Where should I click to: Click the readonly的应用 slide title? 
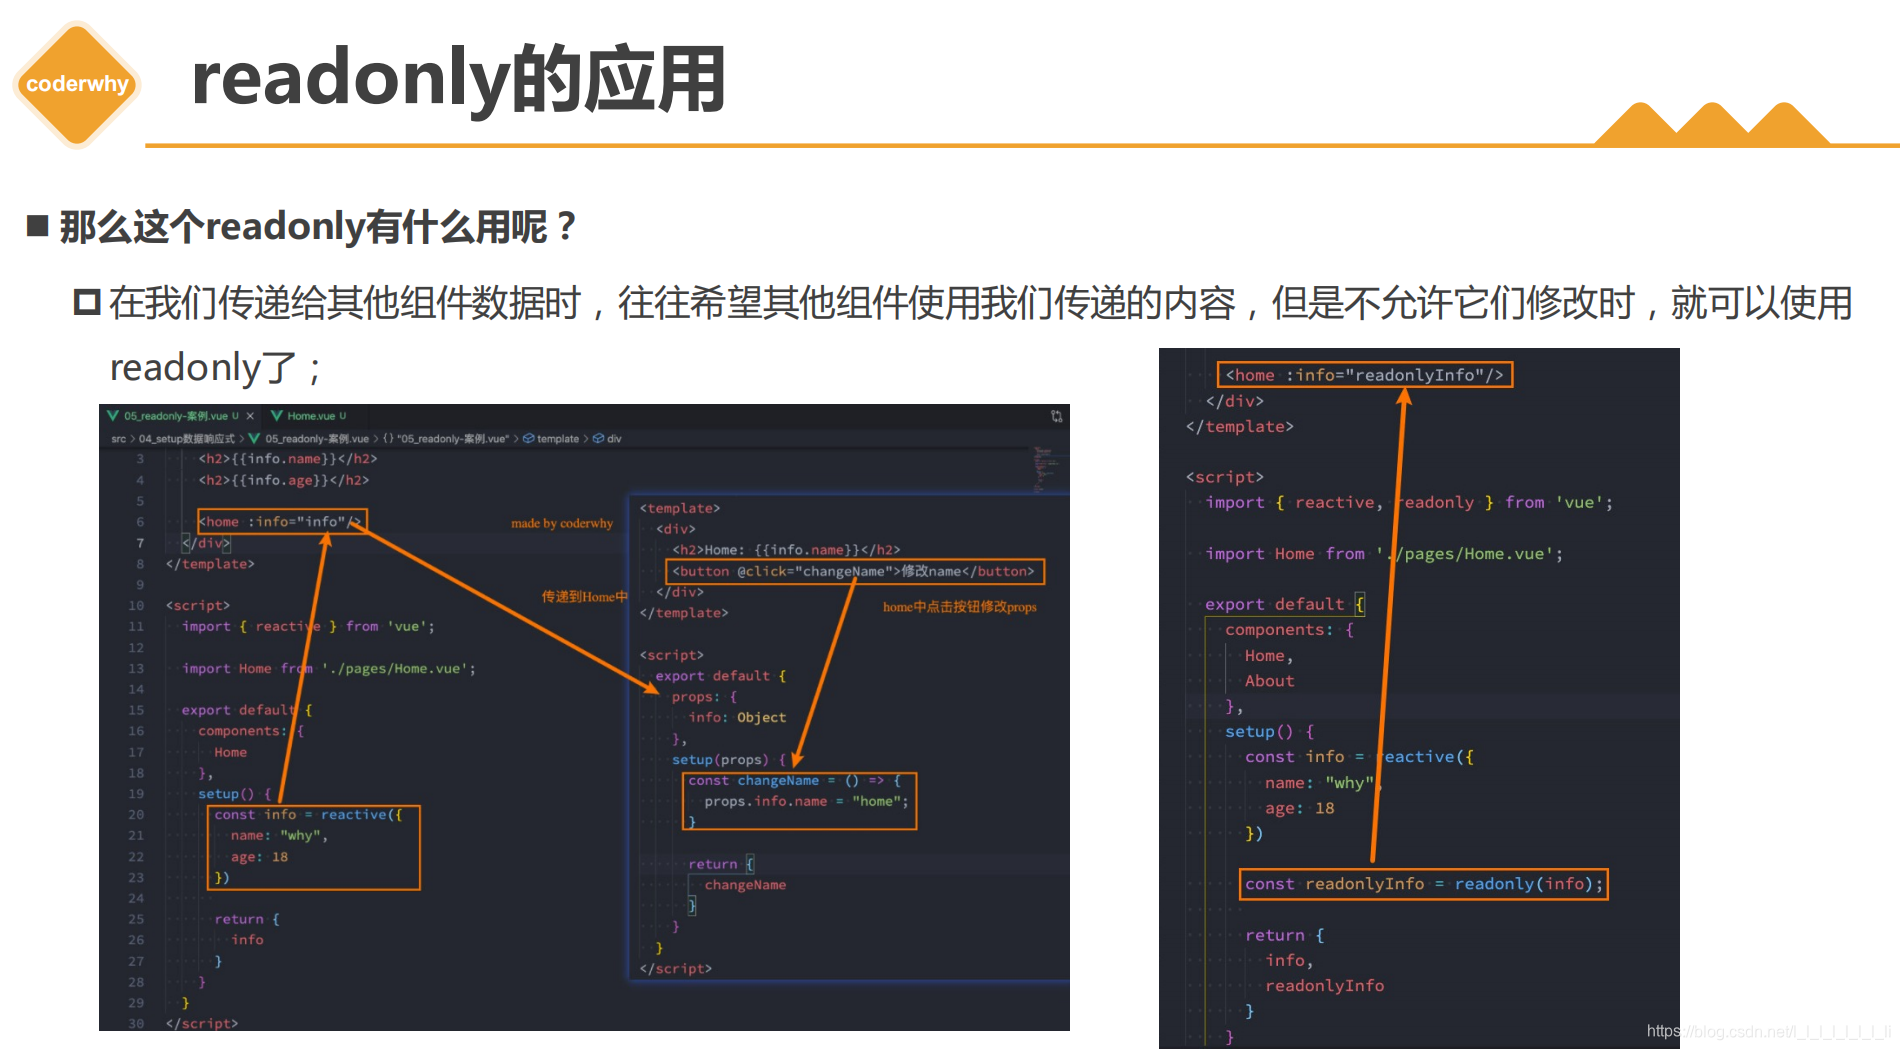coord(458,80)
